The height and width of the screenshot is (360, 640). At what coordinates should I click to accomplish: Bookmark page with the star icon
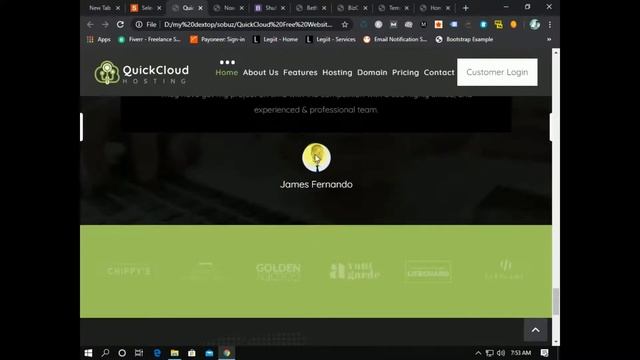coord(345,24)
